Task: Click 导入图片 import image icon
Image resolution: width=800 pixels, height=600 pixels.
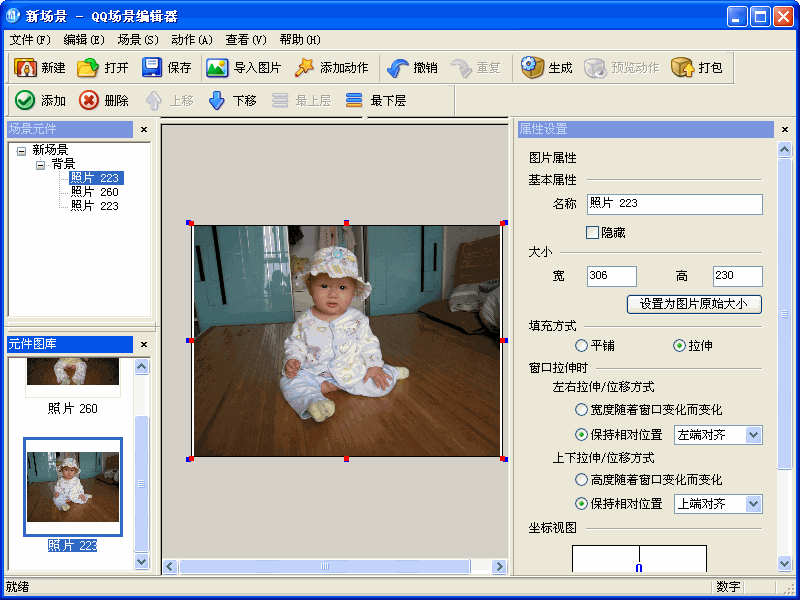Action: click(217, 68)
